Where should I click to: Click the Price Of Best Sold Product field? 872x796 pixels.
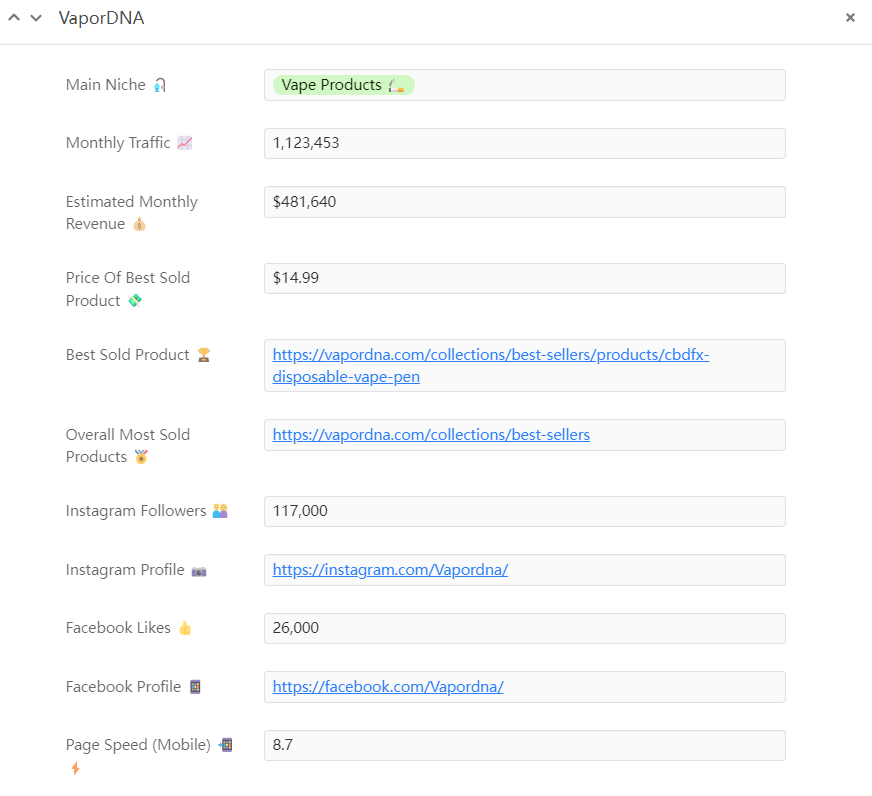pyautogui.click(x=524, y=278)
